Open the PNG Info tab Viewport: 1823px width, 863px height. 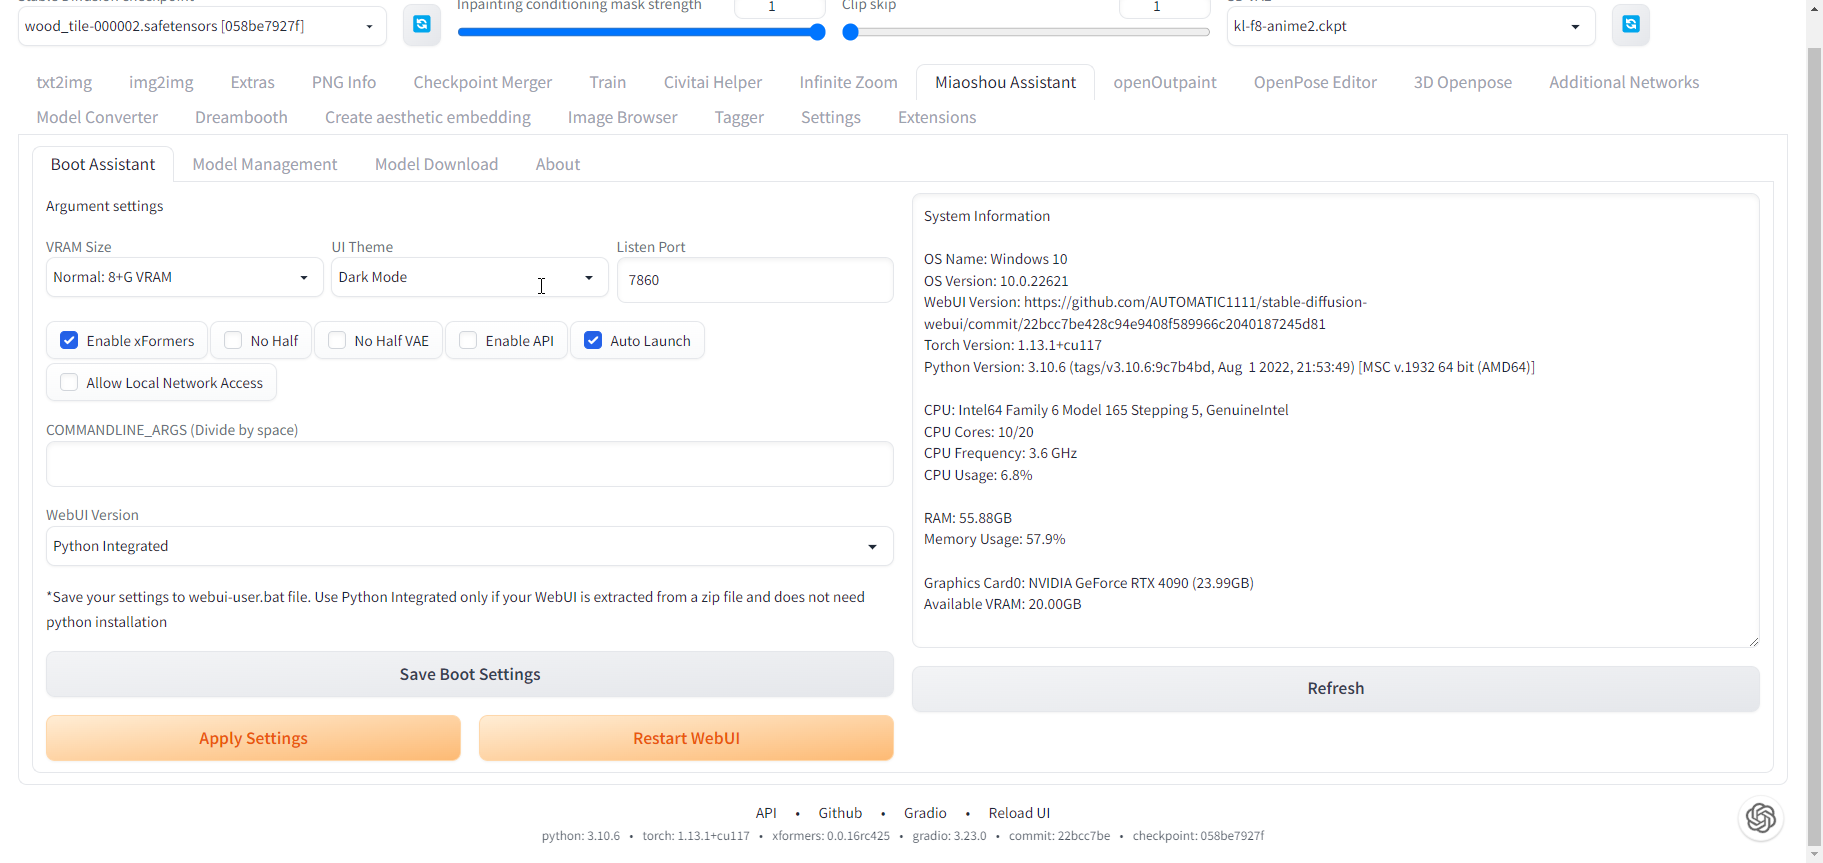click(x=344, y=82)
